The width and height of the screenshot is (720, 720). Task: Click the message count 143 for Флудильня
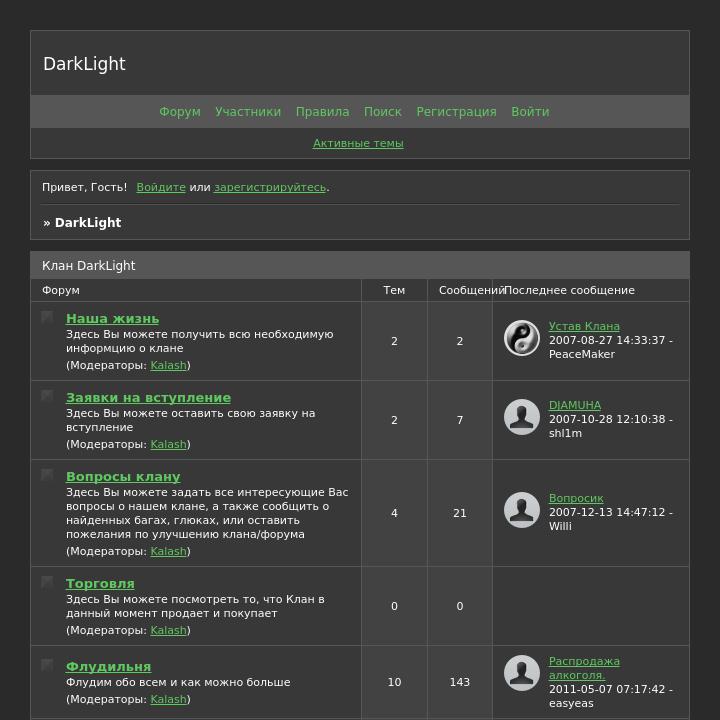(460, 682)
